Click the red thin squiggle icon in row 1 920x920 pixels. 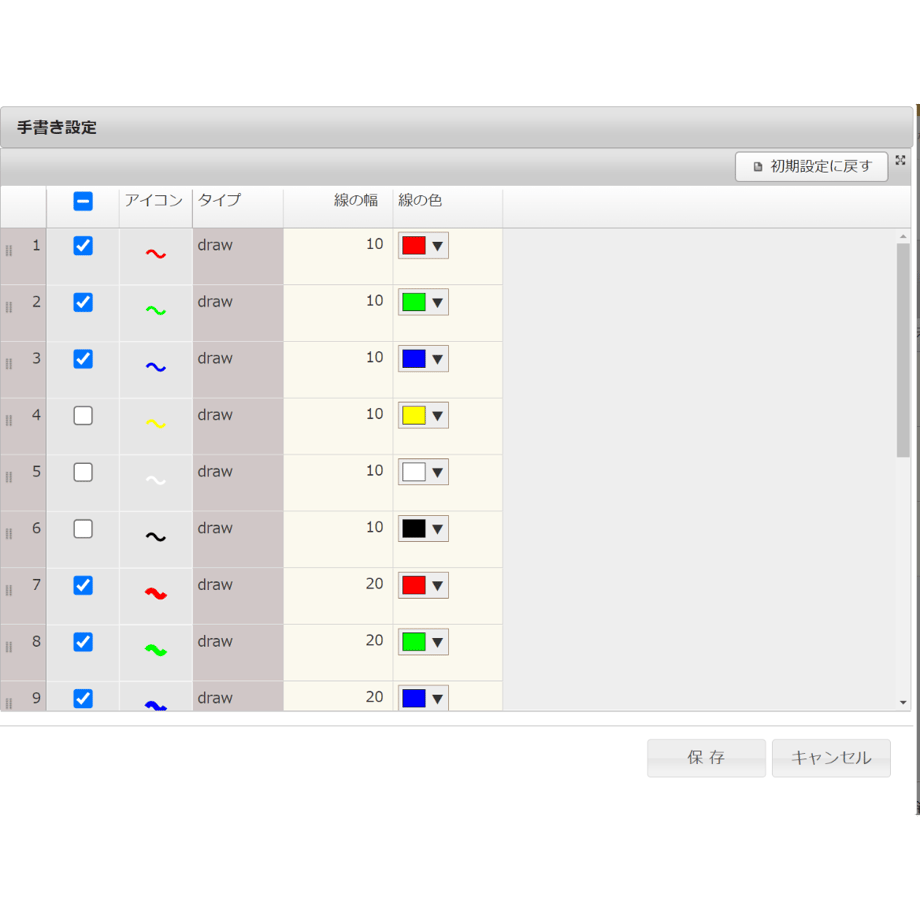[x=155, y=254]
